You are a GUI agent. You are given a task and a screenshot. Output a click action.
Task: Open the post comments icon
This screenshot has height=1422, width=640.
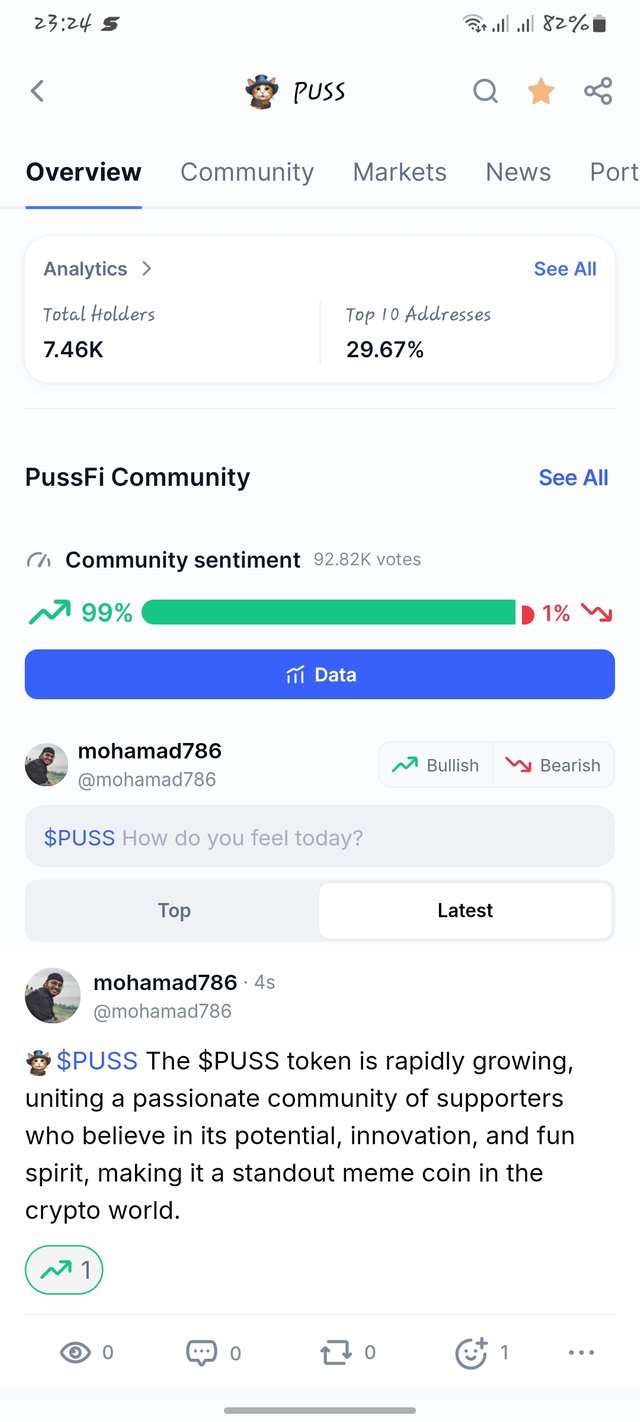[201, 1353]
